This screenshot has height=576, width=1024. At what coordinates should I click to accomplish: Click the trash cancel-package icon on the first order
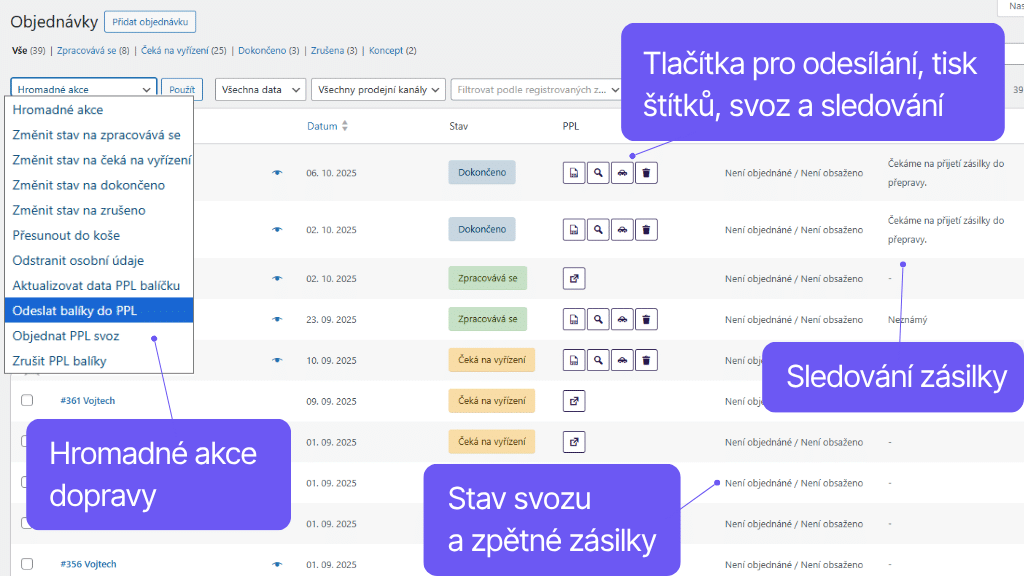click(x=645, y=172)
